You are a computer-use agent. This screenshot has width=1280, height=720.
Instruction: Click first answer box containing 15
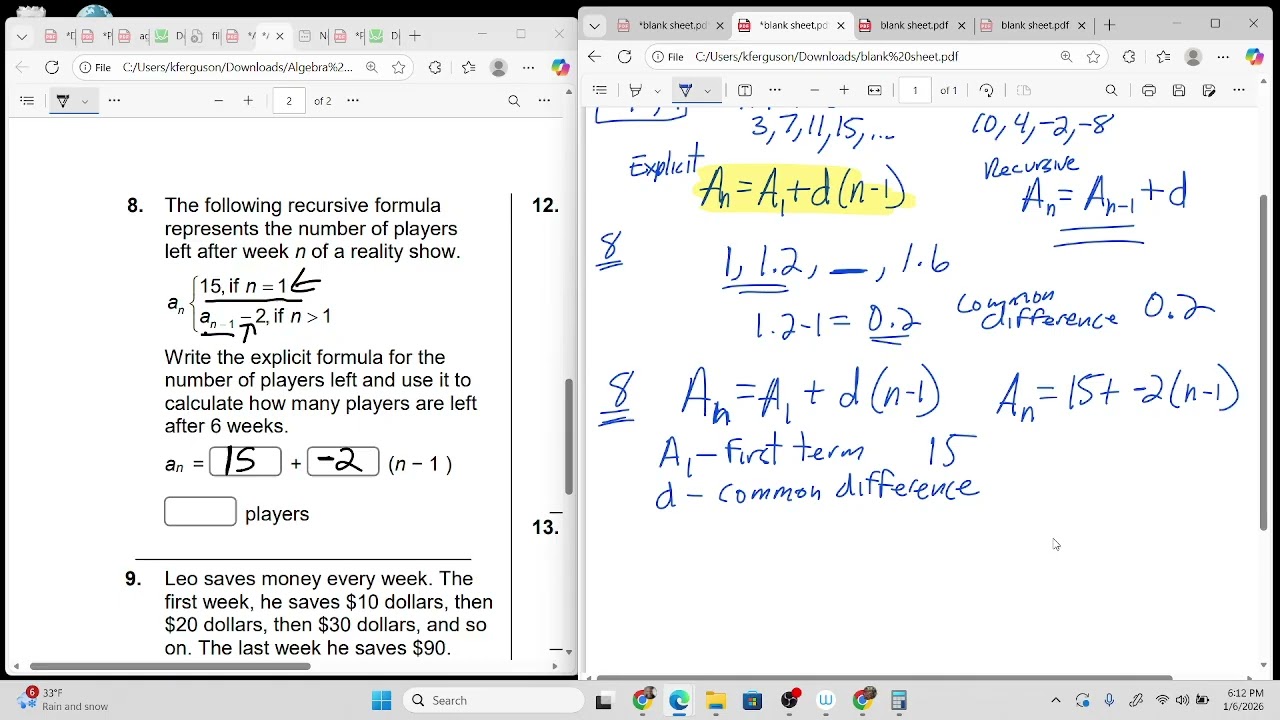(x=245, y=461)
